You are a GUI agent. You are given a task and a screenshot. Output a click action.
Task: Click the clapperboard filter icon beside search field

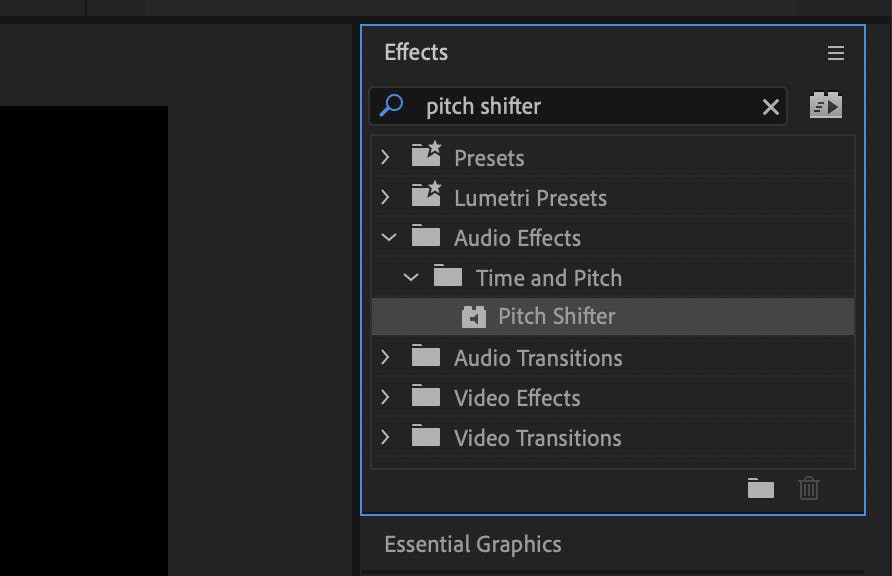825,105
